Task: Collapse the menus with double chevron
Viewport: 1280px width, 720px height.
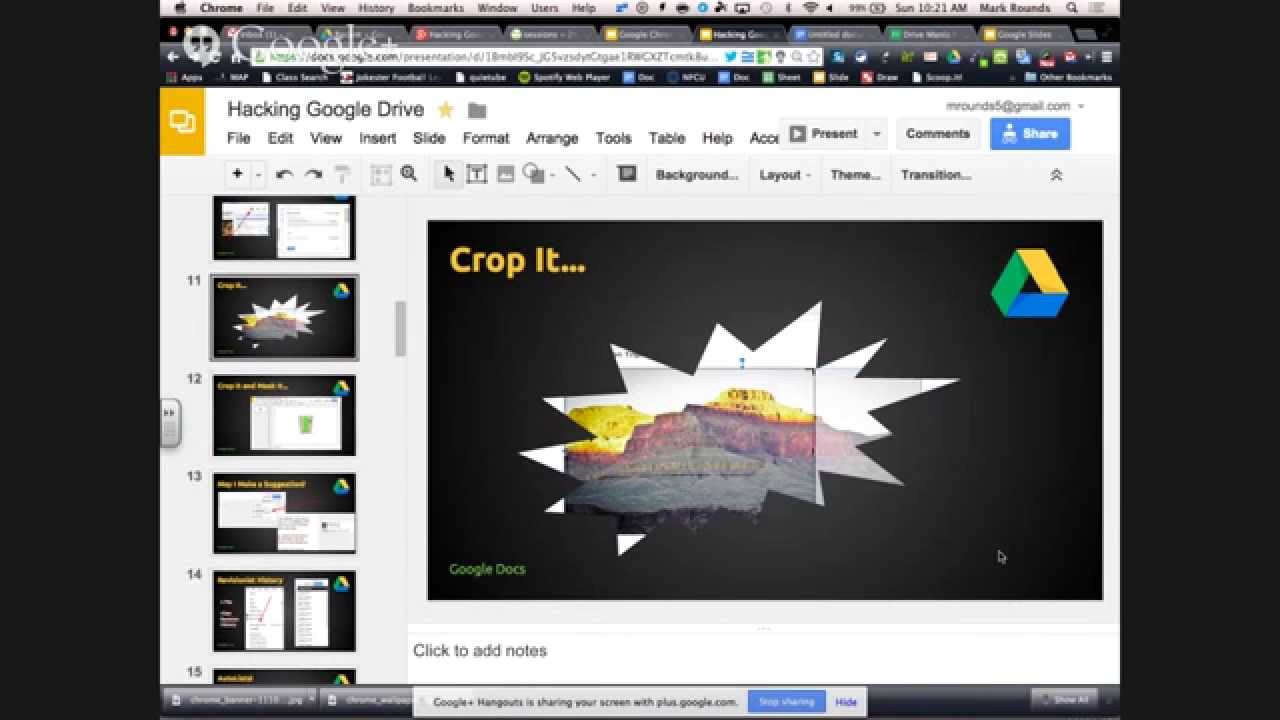Action: (x=1055, y=175)
